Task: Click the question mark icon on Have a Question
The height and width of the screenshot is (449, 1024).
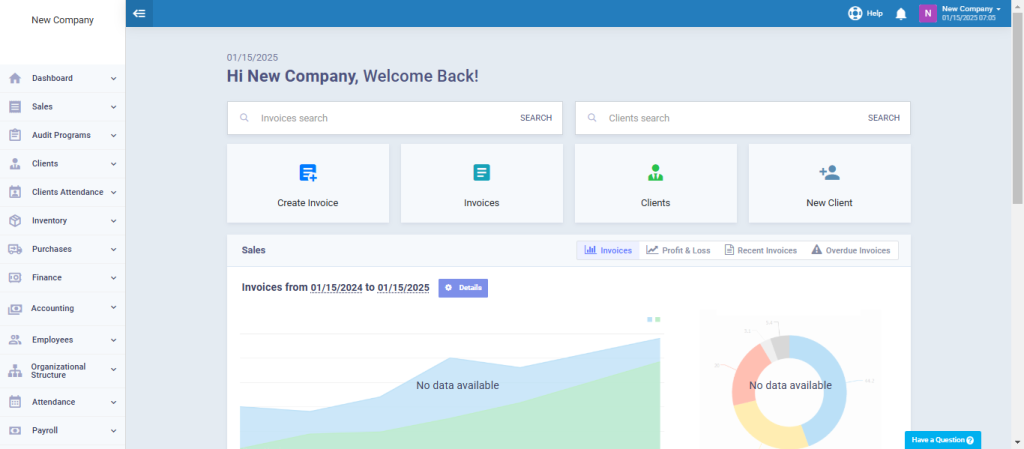Action: 970,441
